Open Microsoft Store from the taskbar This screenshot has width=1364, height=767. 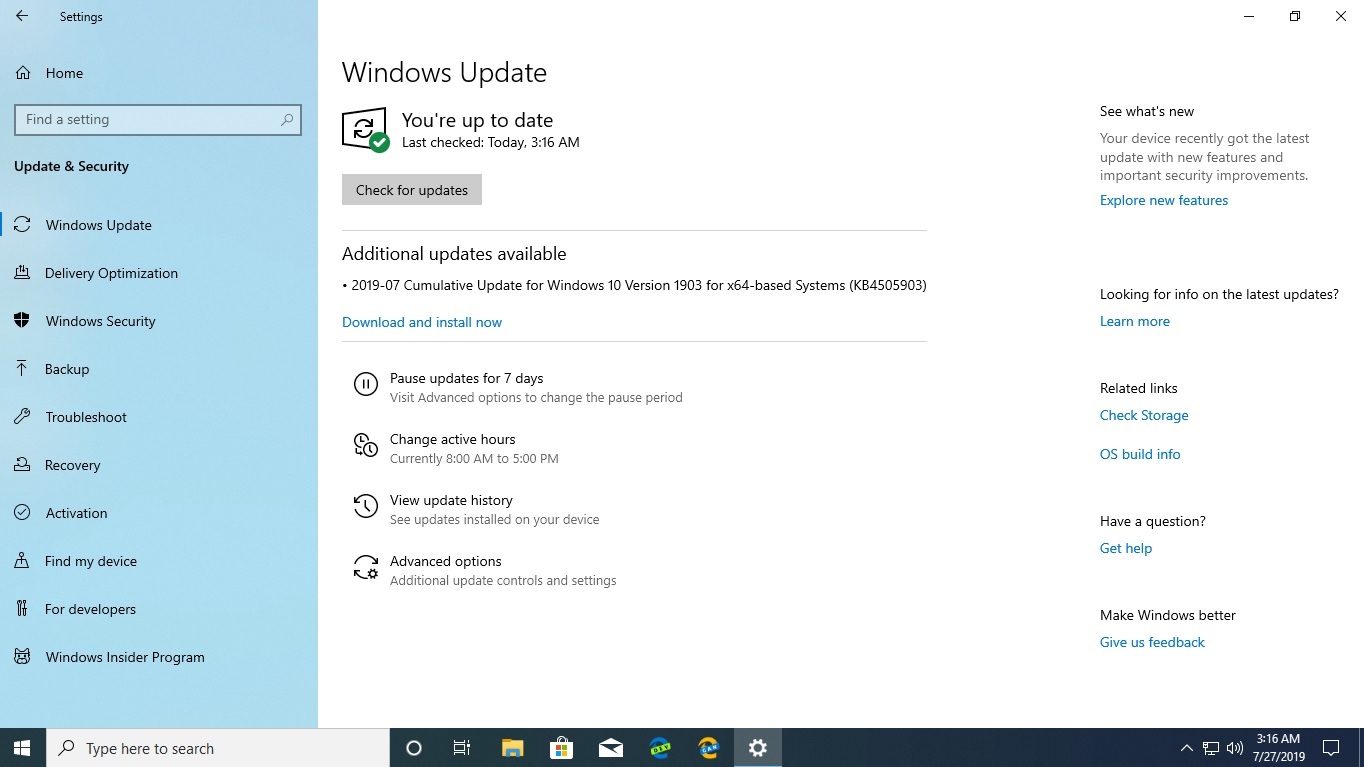click(561, 748)
